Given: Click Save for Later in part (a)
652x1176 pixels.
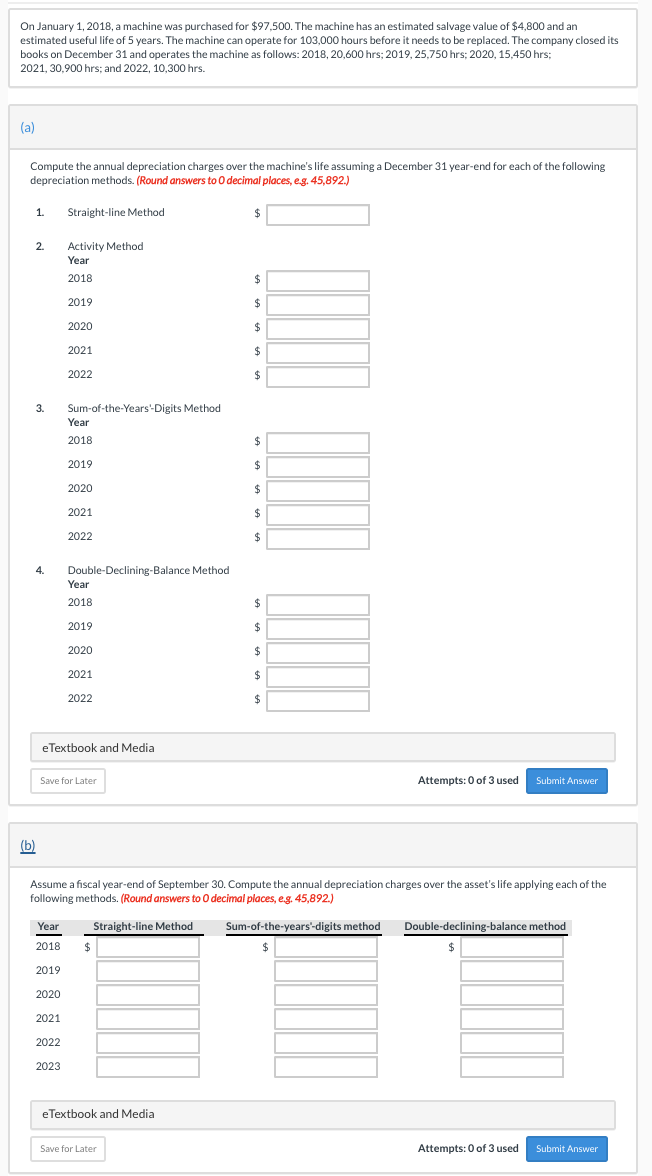Looking at the screenshot, I should [67, 781].
